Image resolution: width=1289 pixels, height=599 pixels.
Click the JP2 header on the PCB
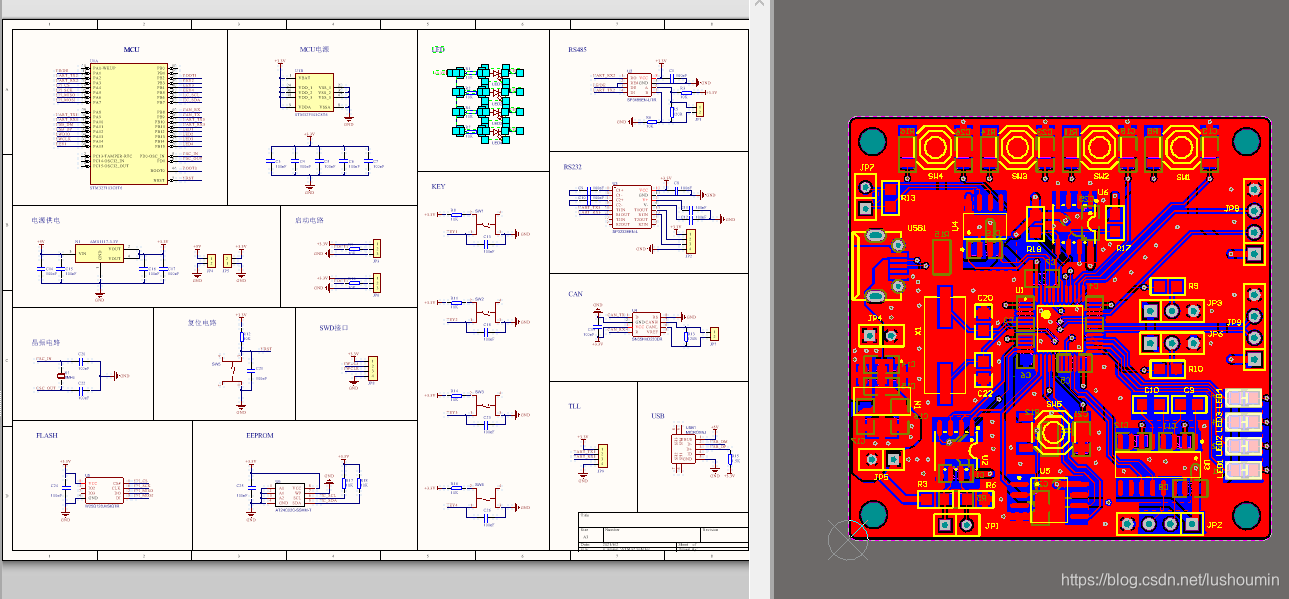coord(1161,523)
